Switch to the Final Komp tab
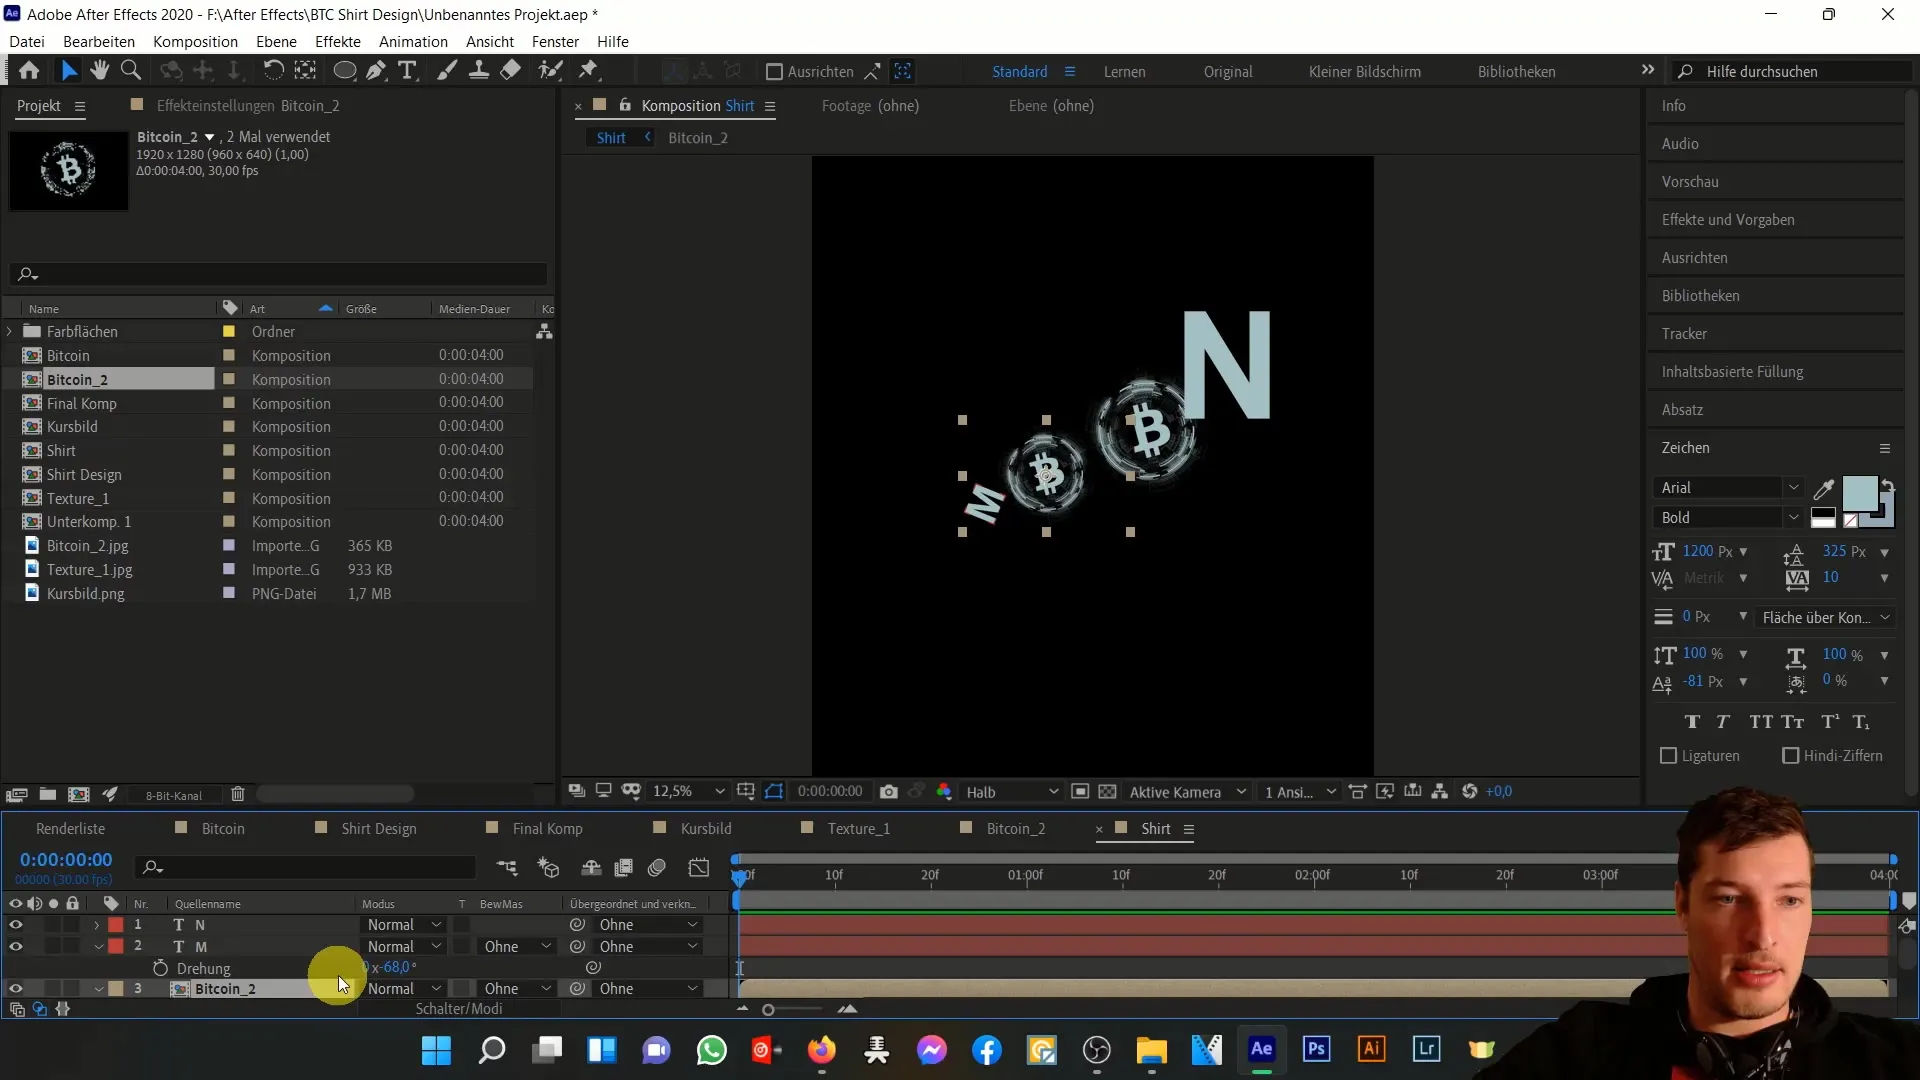 547,827
